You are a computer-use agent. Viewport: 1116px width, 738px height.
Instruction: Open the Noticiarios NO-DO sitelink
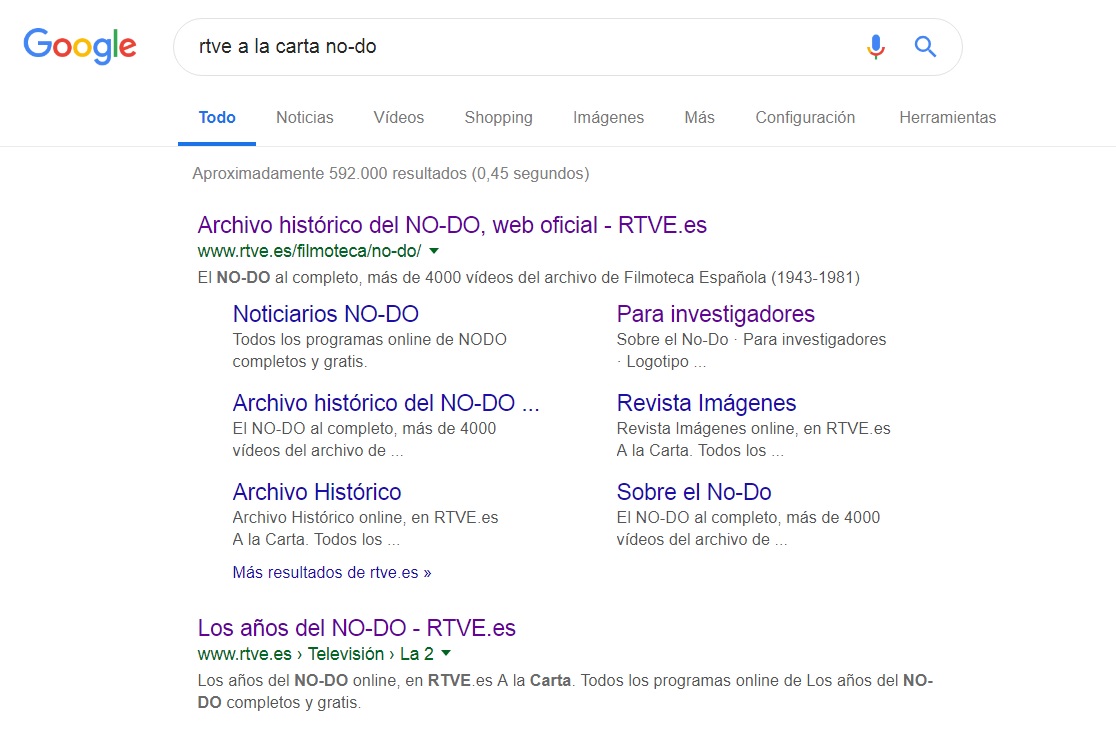coord(325,314)
